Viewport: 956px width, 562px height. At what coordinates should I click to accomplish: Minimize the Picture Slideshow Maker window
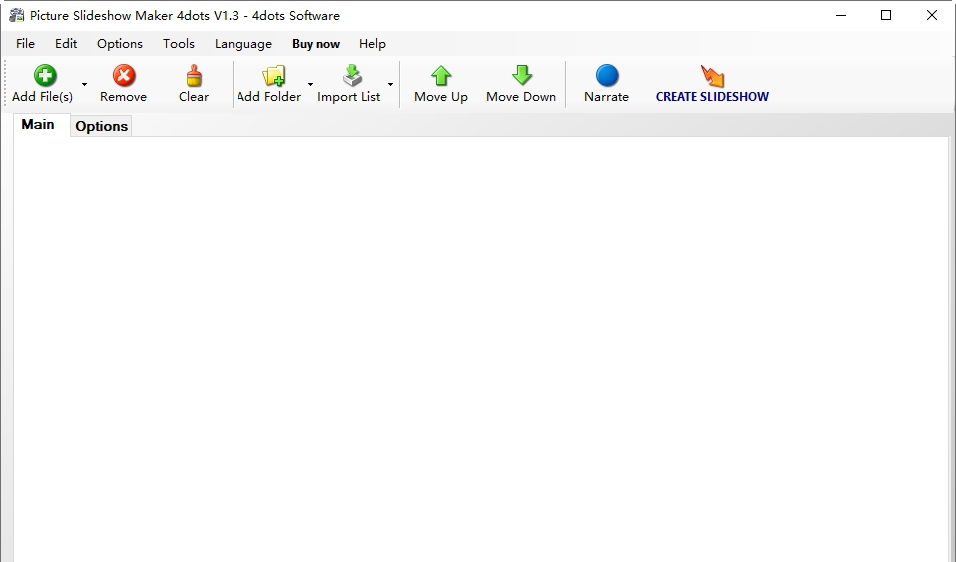click(841, 15)
